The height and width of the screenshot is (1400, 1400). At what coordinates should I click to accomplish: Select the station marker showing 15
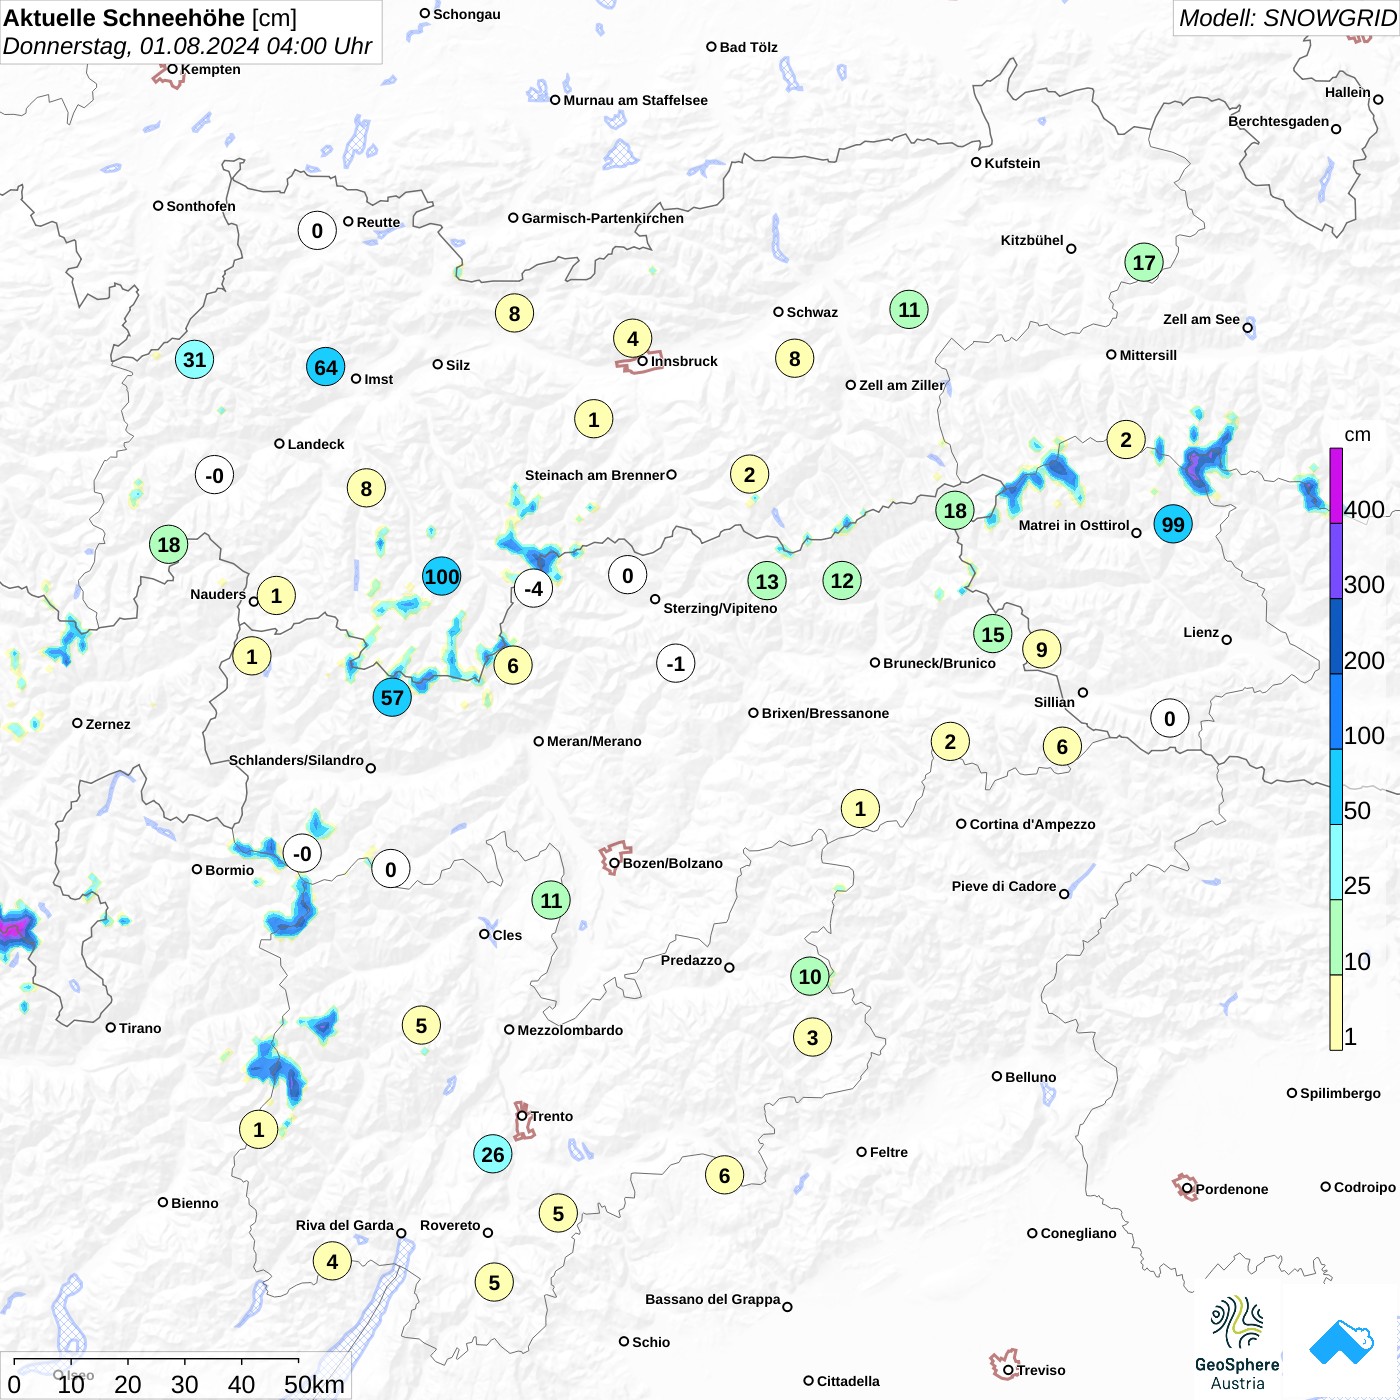click(993, 634)
